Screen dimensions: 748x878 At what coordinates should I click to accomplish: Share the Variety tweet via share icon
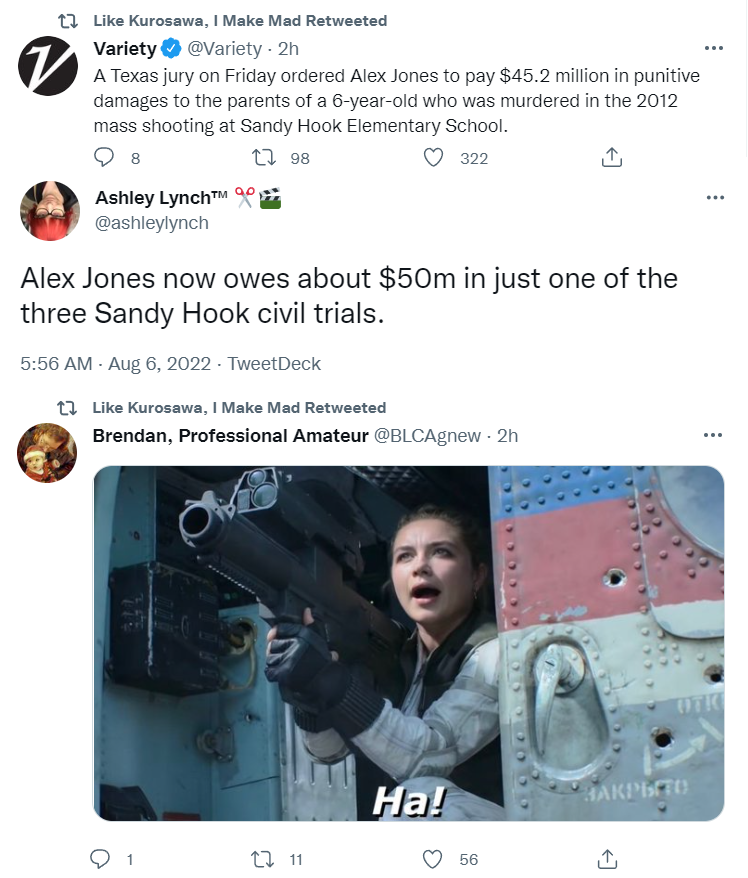pos(611,157)
